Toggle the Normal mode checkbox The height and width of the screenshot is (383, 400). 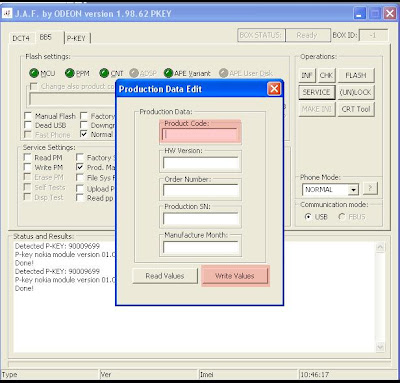coord(84,134)
